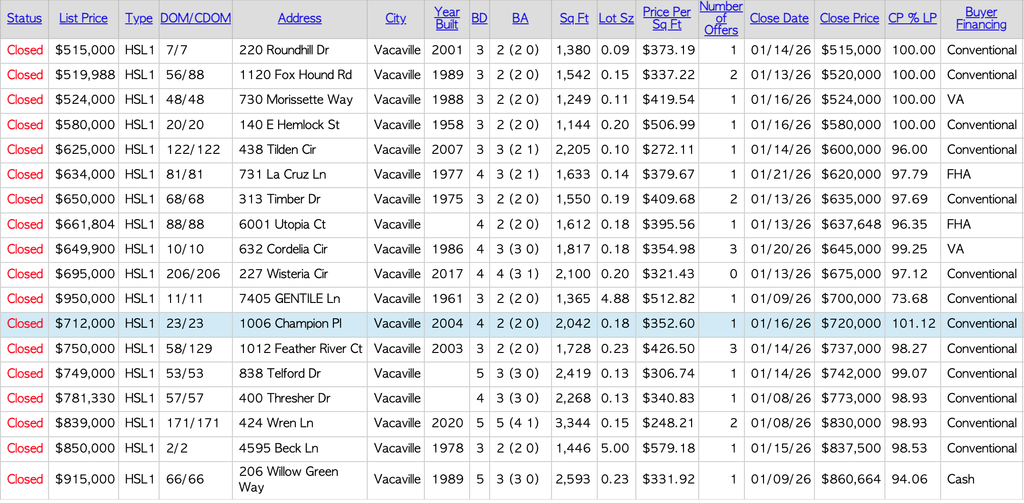The height and width of the screenshot is (503, 1024).
Task: Sort by Close Price column header
Action: (x=849, y=19)
